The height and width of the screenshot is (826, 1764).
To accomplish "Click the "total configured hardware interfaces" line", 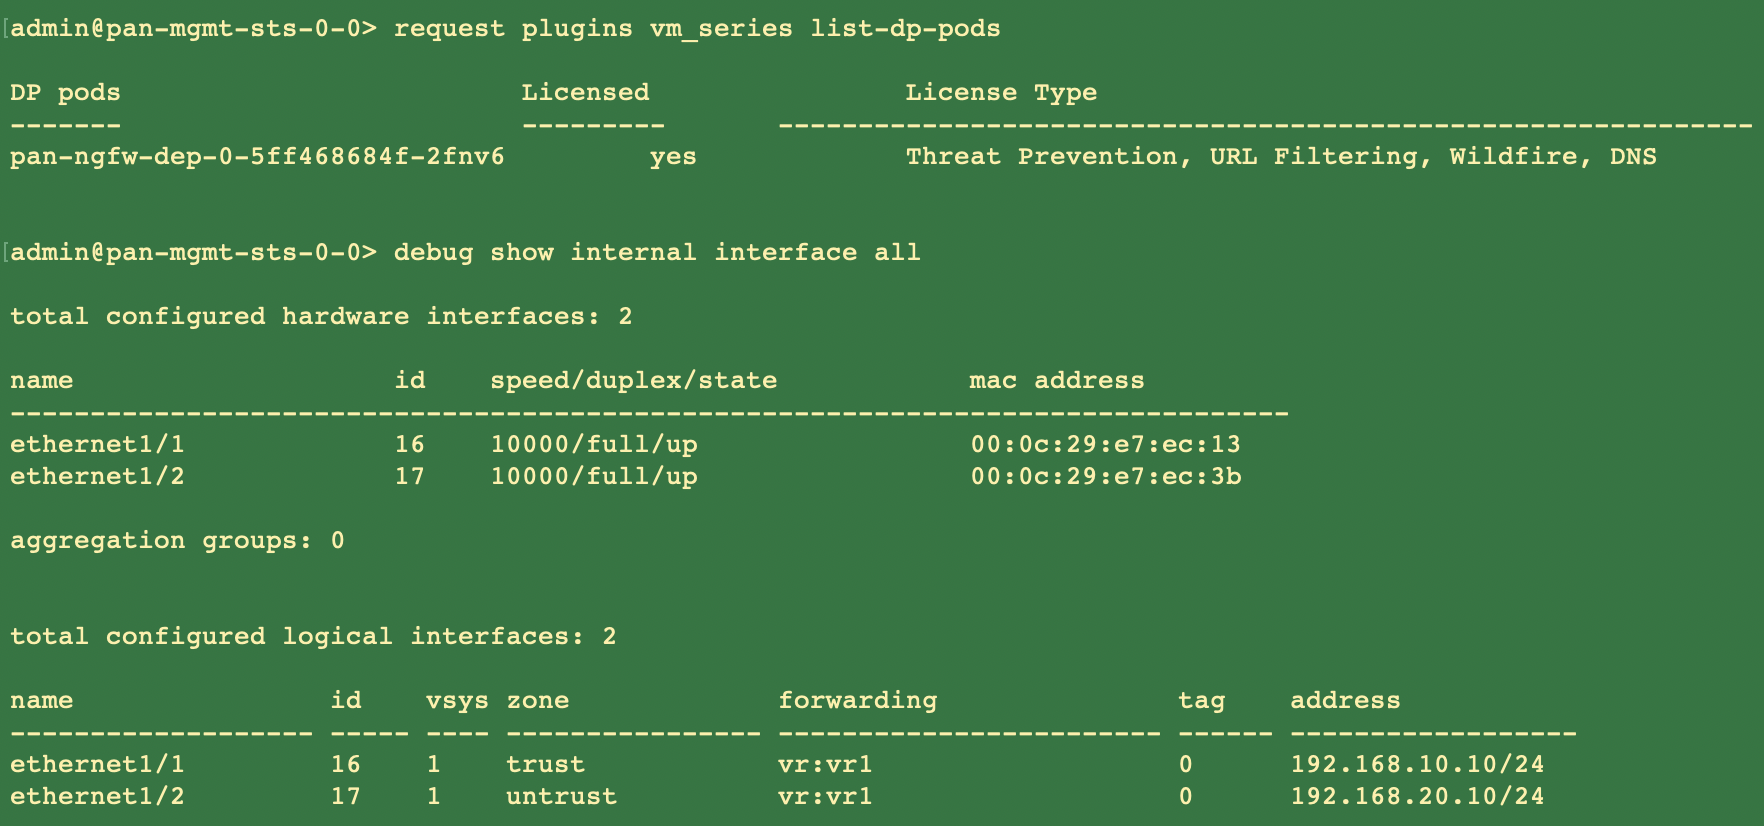I will point(321,317).
